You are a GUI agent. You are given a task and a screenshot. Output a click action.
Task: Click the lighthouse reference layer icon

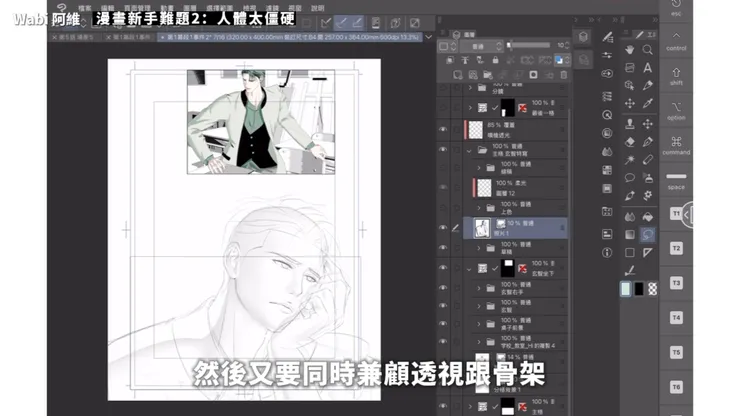pos(465,60)
